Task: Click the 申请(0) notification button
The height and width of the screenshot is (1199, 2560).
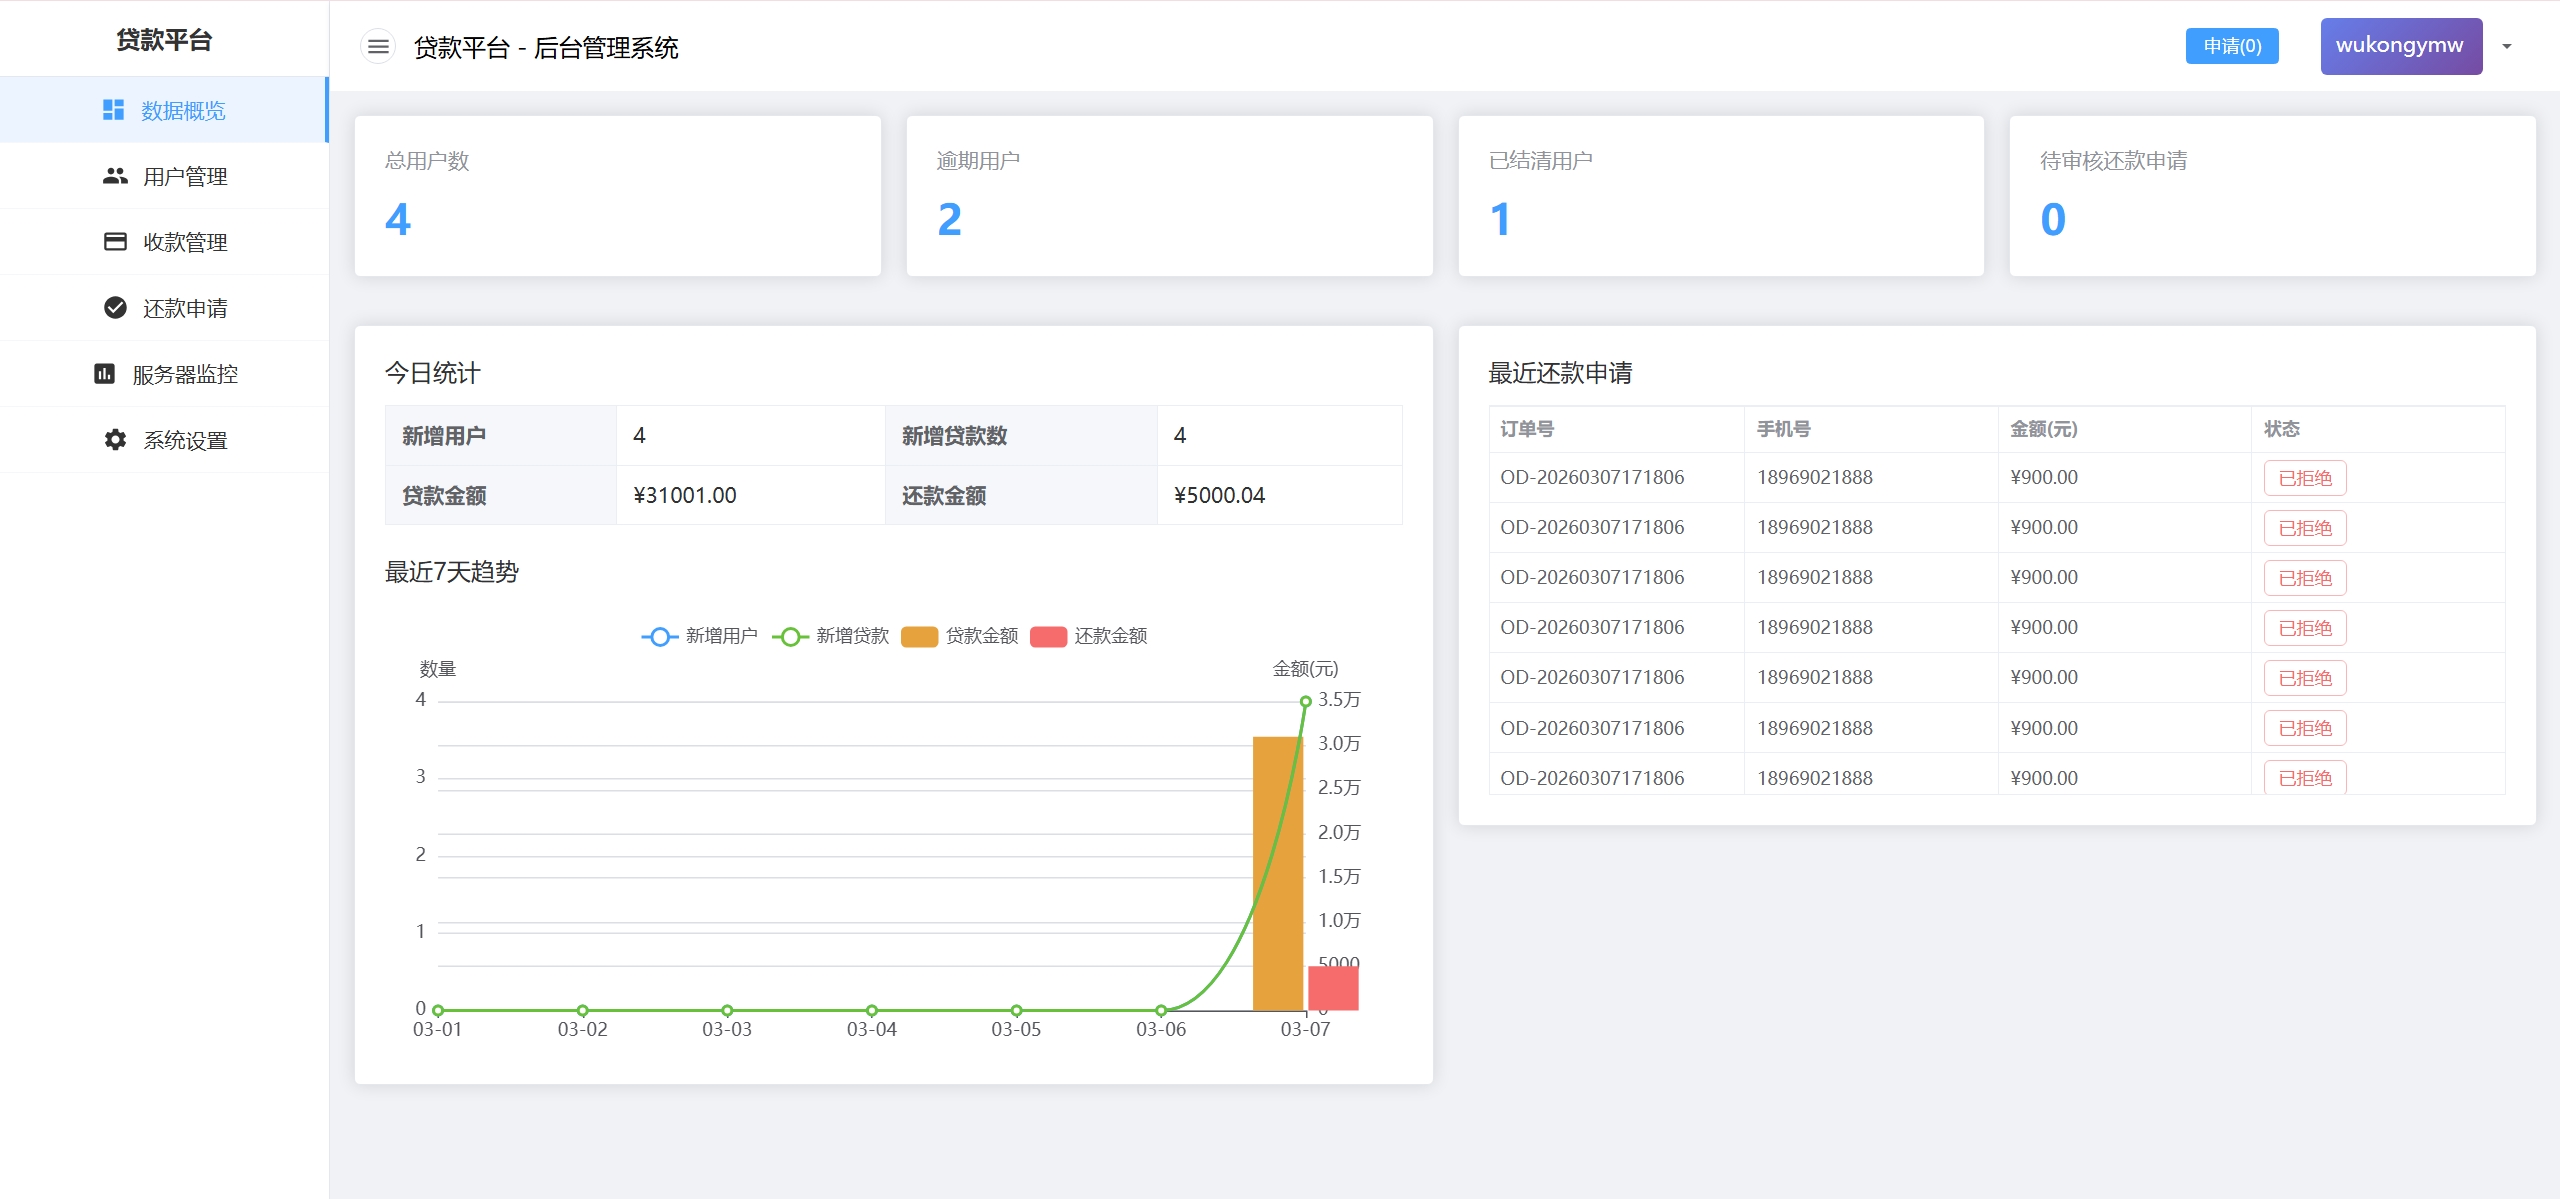Action: 2231,46
